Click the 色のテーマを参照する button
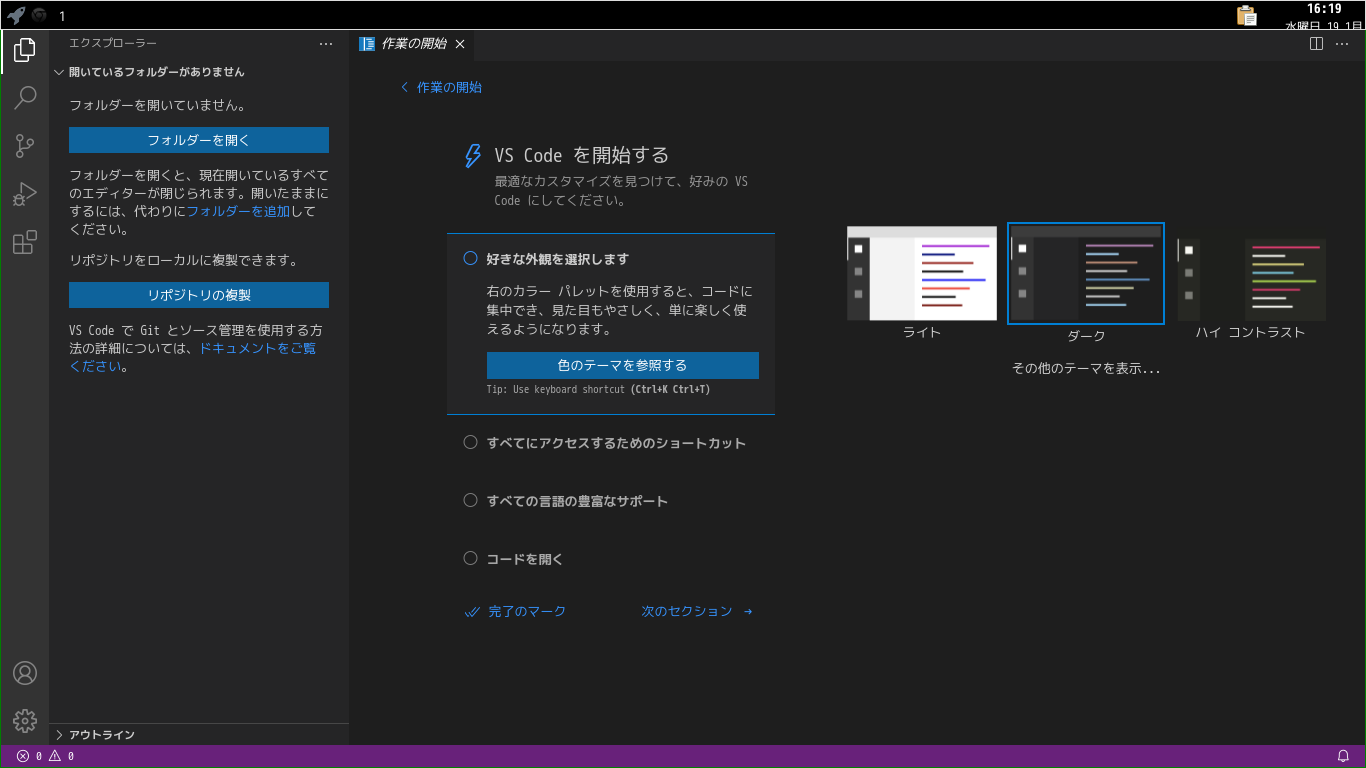Image resolution: width=1366 pixels, height=768 pixels. tap(622, 365)
